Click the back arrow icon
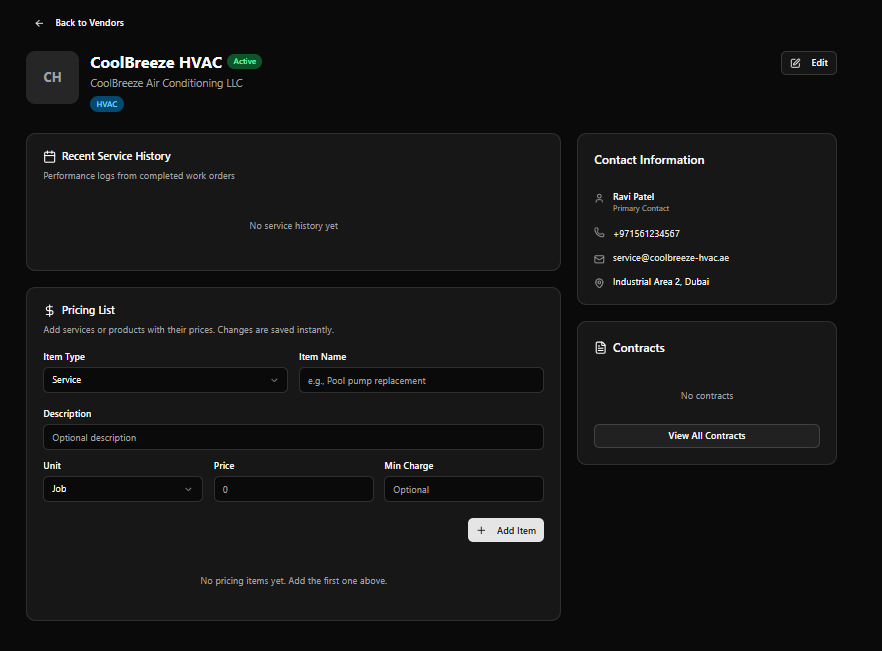 point(39,23)
